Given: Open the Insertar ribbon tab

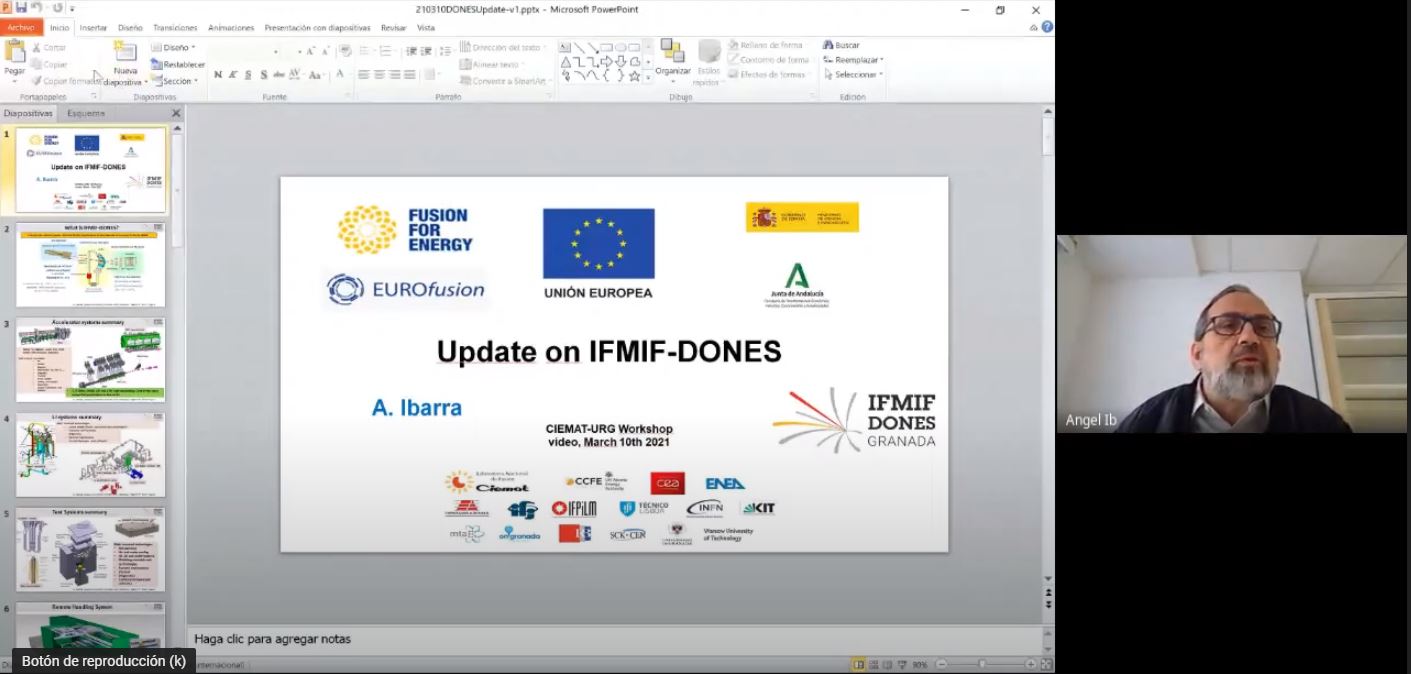Looking at the screenshot, I should coord(93,28).
